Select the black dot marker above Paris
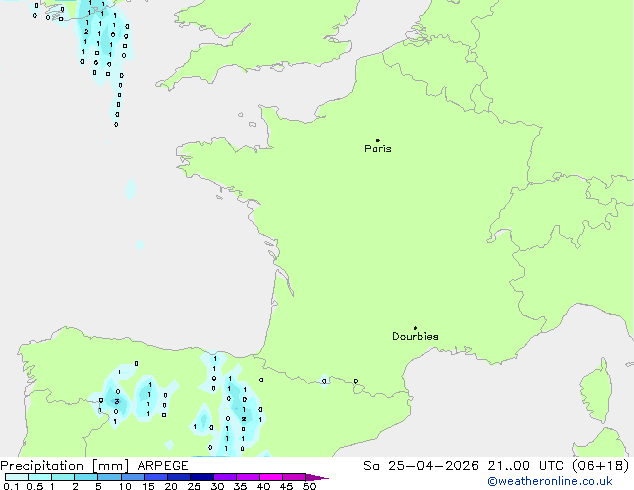The image size is (634, 490). point(378,140)
